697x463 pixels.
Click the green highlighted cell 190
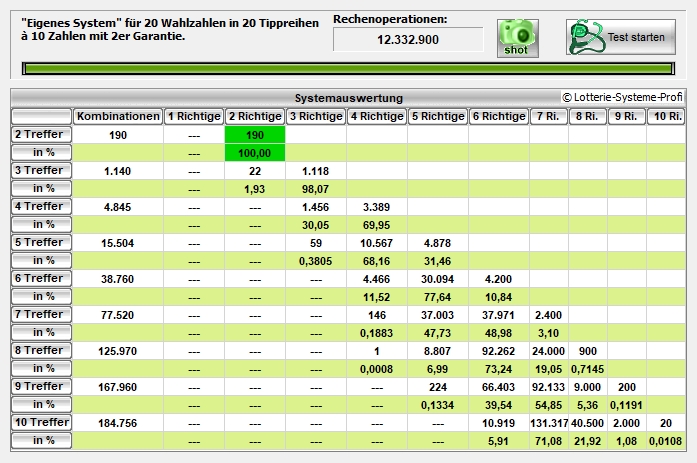coord(255,135)
